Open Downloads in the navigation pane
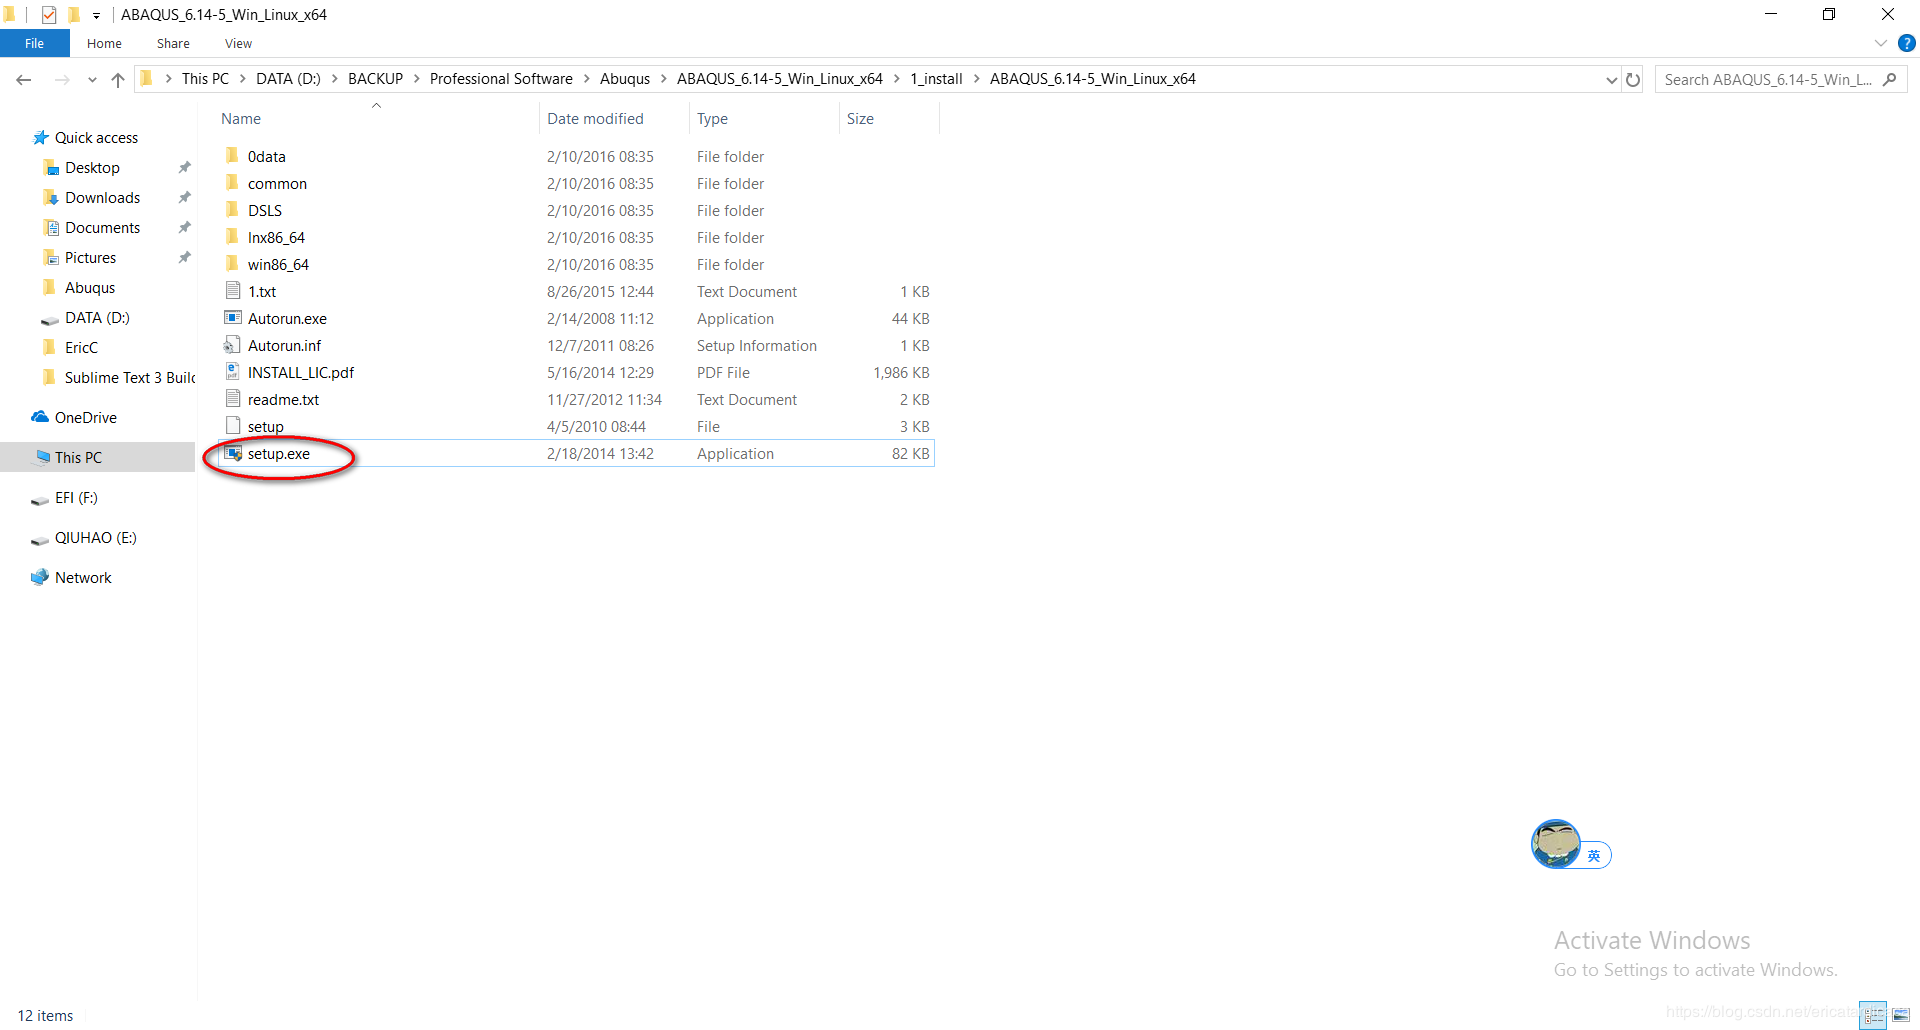This screenshot has height=1030, width=1920. coord(102,197)
